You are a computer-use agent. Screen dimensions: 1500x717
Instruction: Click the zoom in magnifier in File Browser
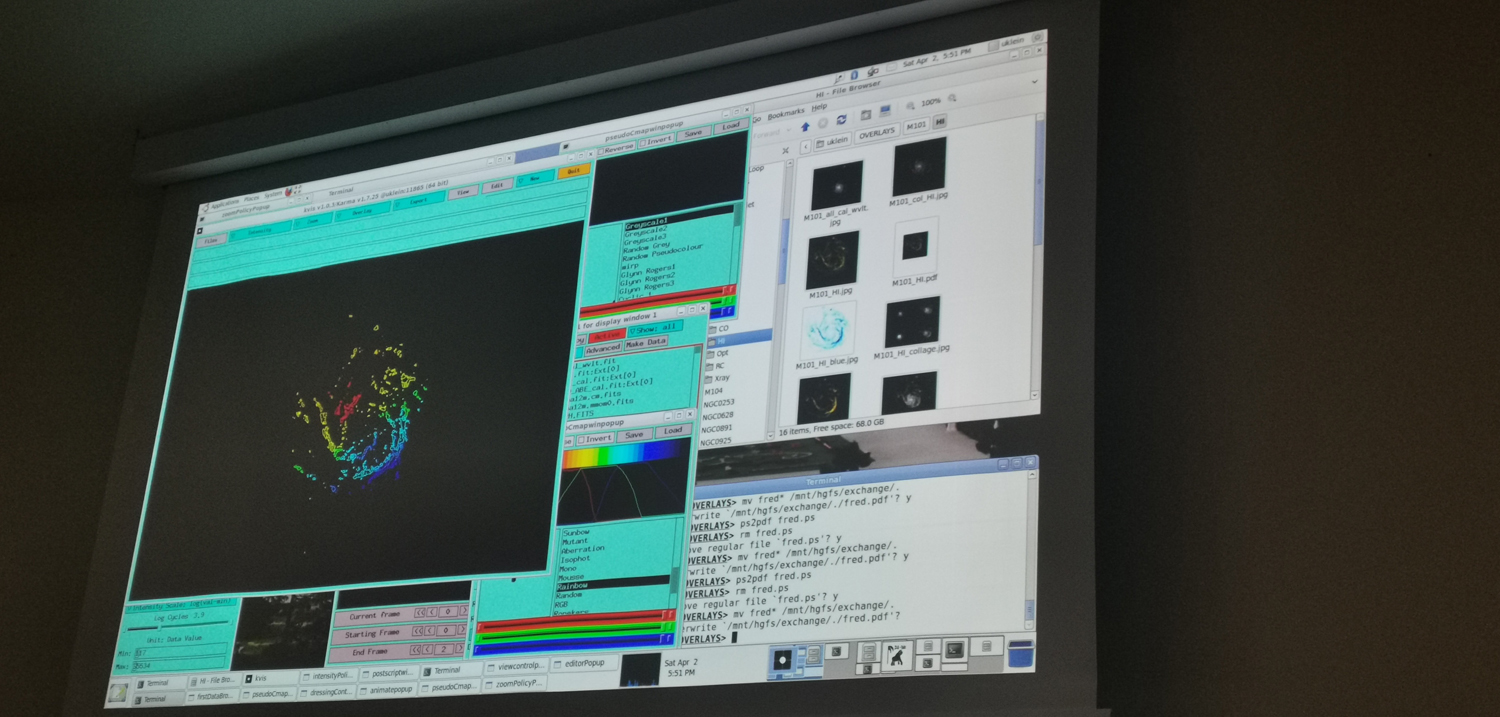(952, 98)
